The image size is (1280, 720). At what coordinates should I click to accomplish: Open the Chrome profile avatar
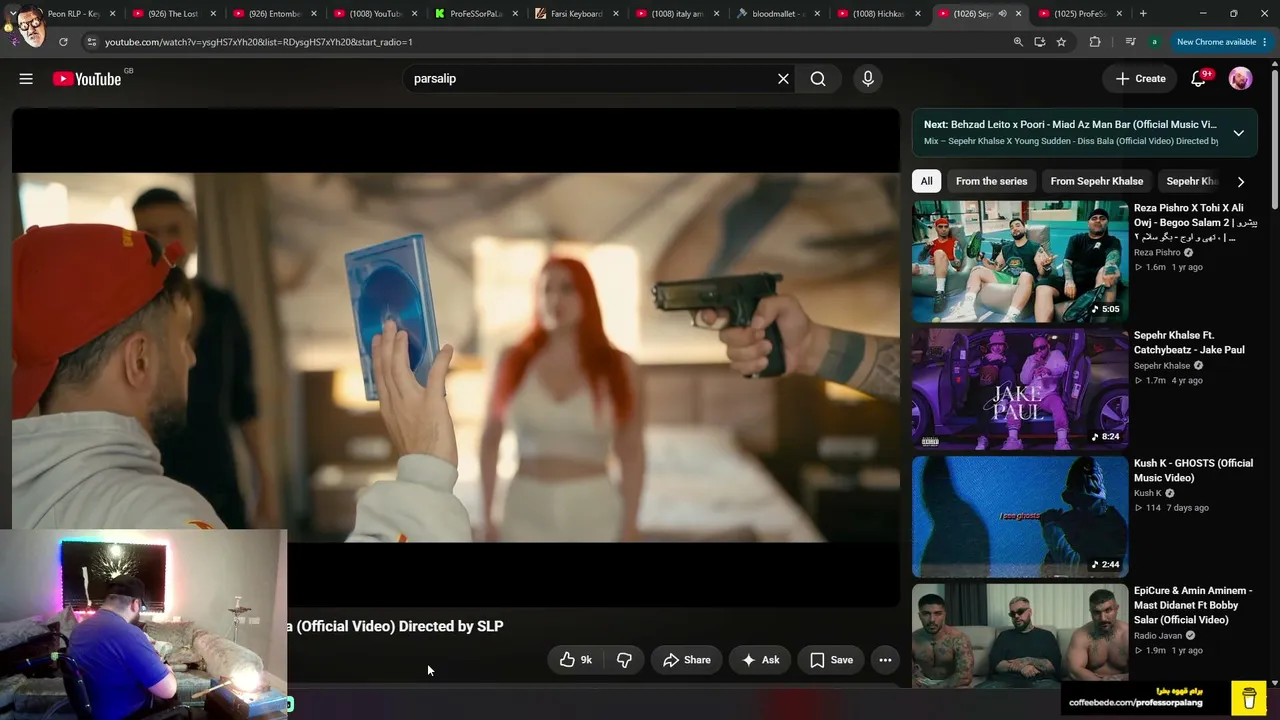tap(1155, 42)
